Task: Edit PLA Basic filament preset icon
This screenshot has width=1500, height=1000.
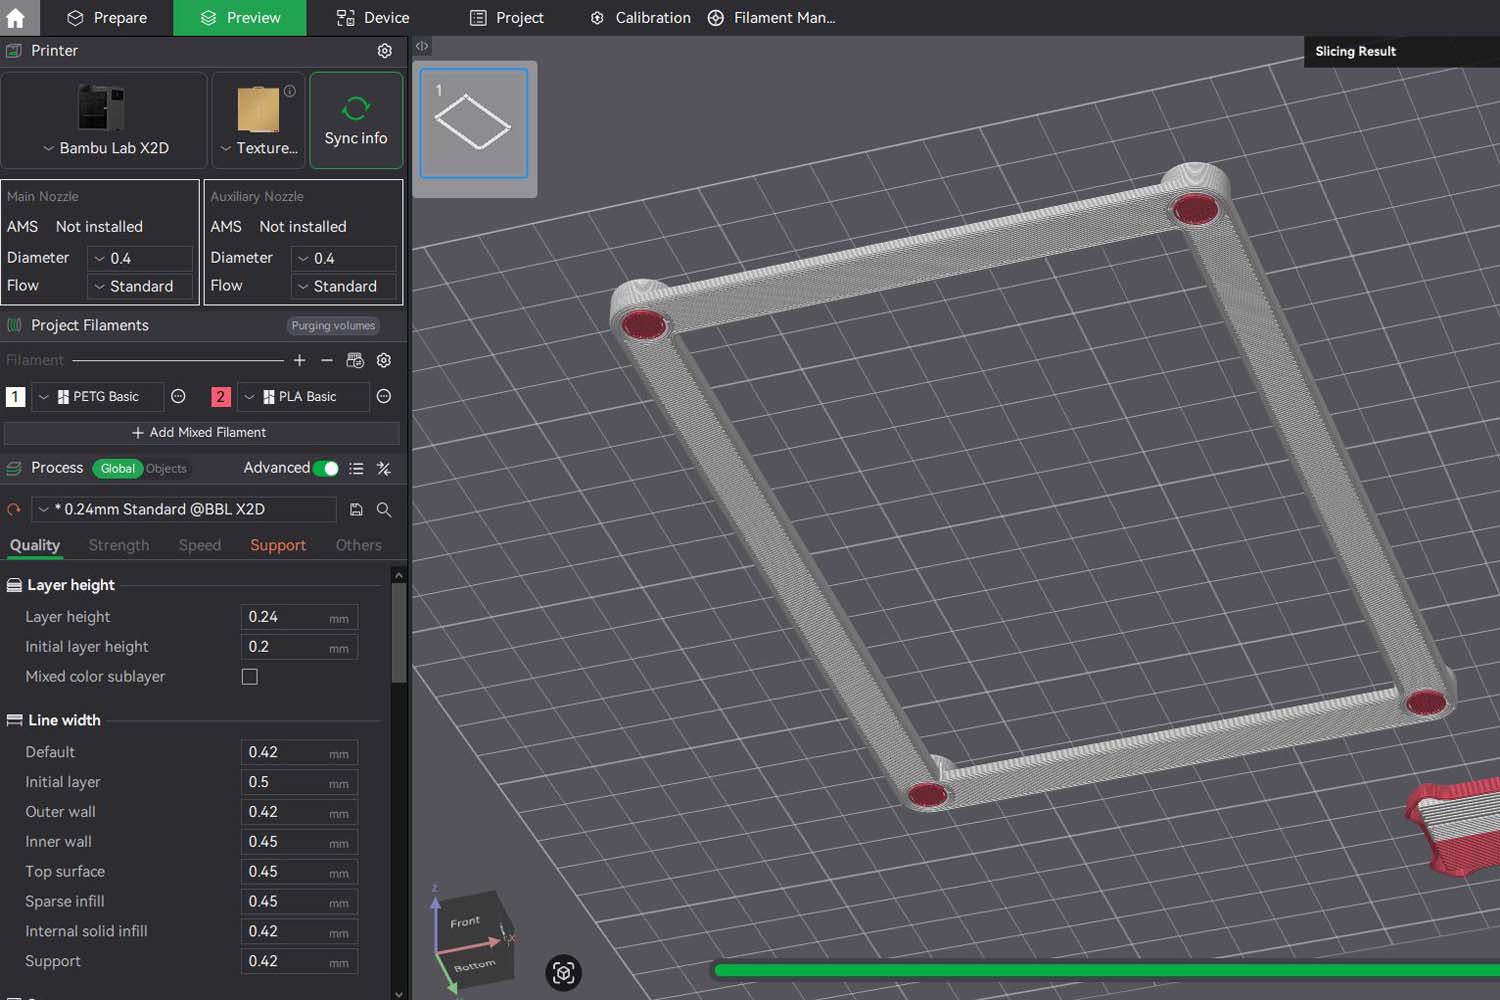Action: pos(384,397)
